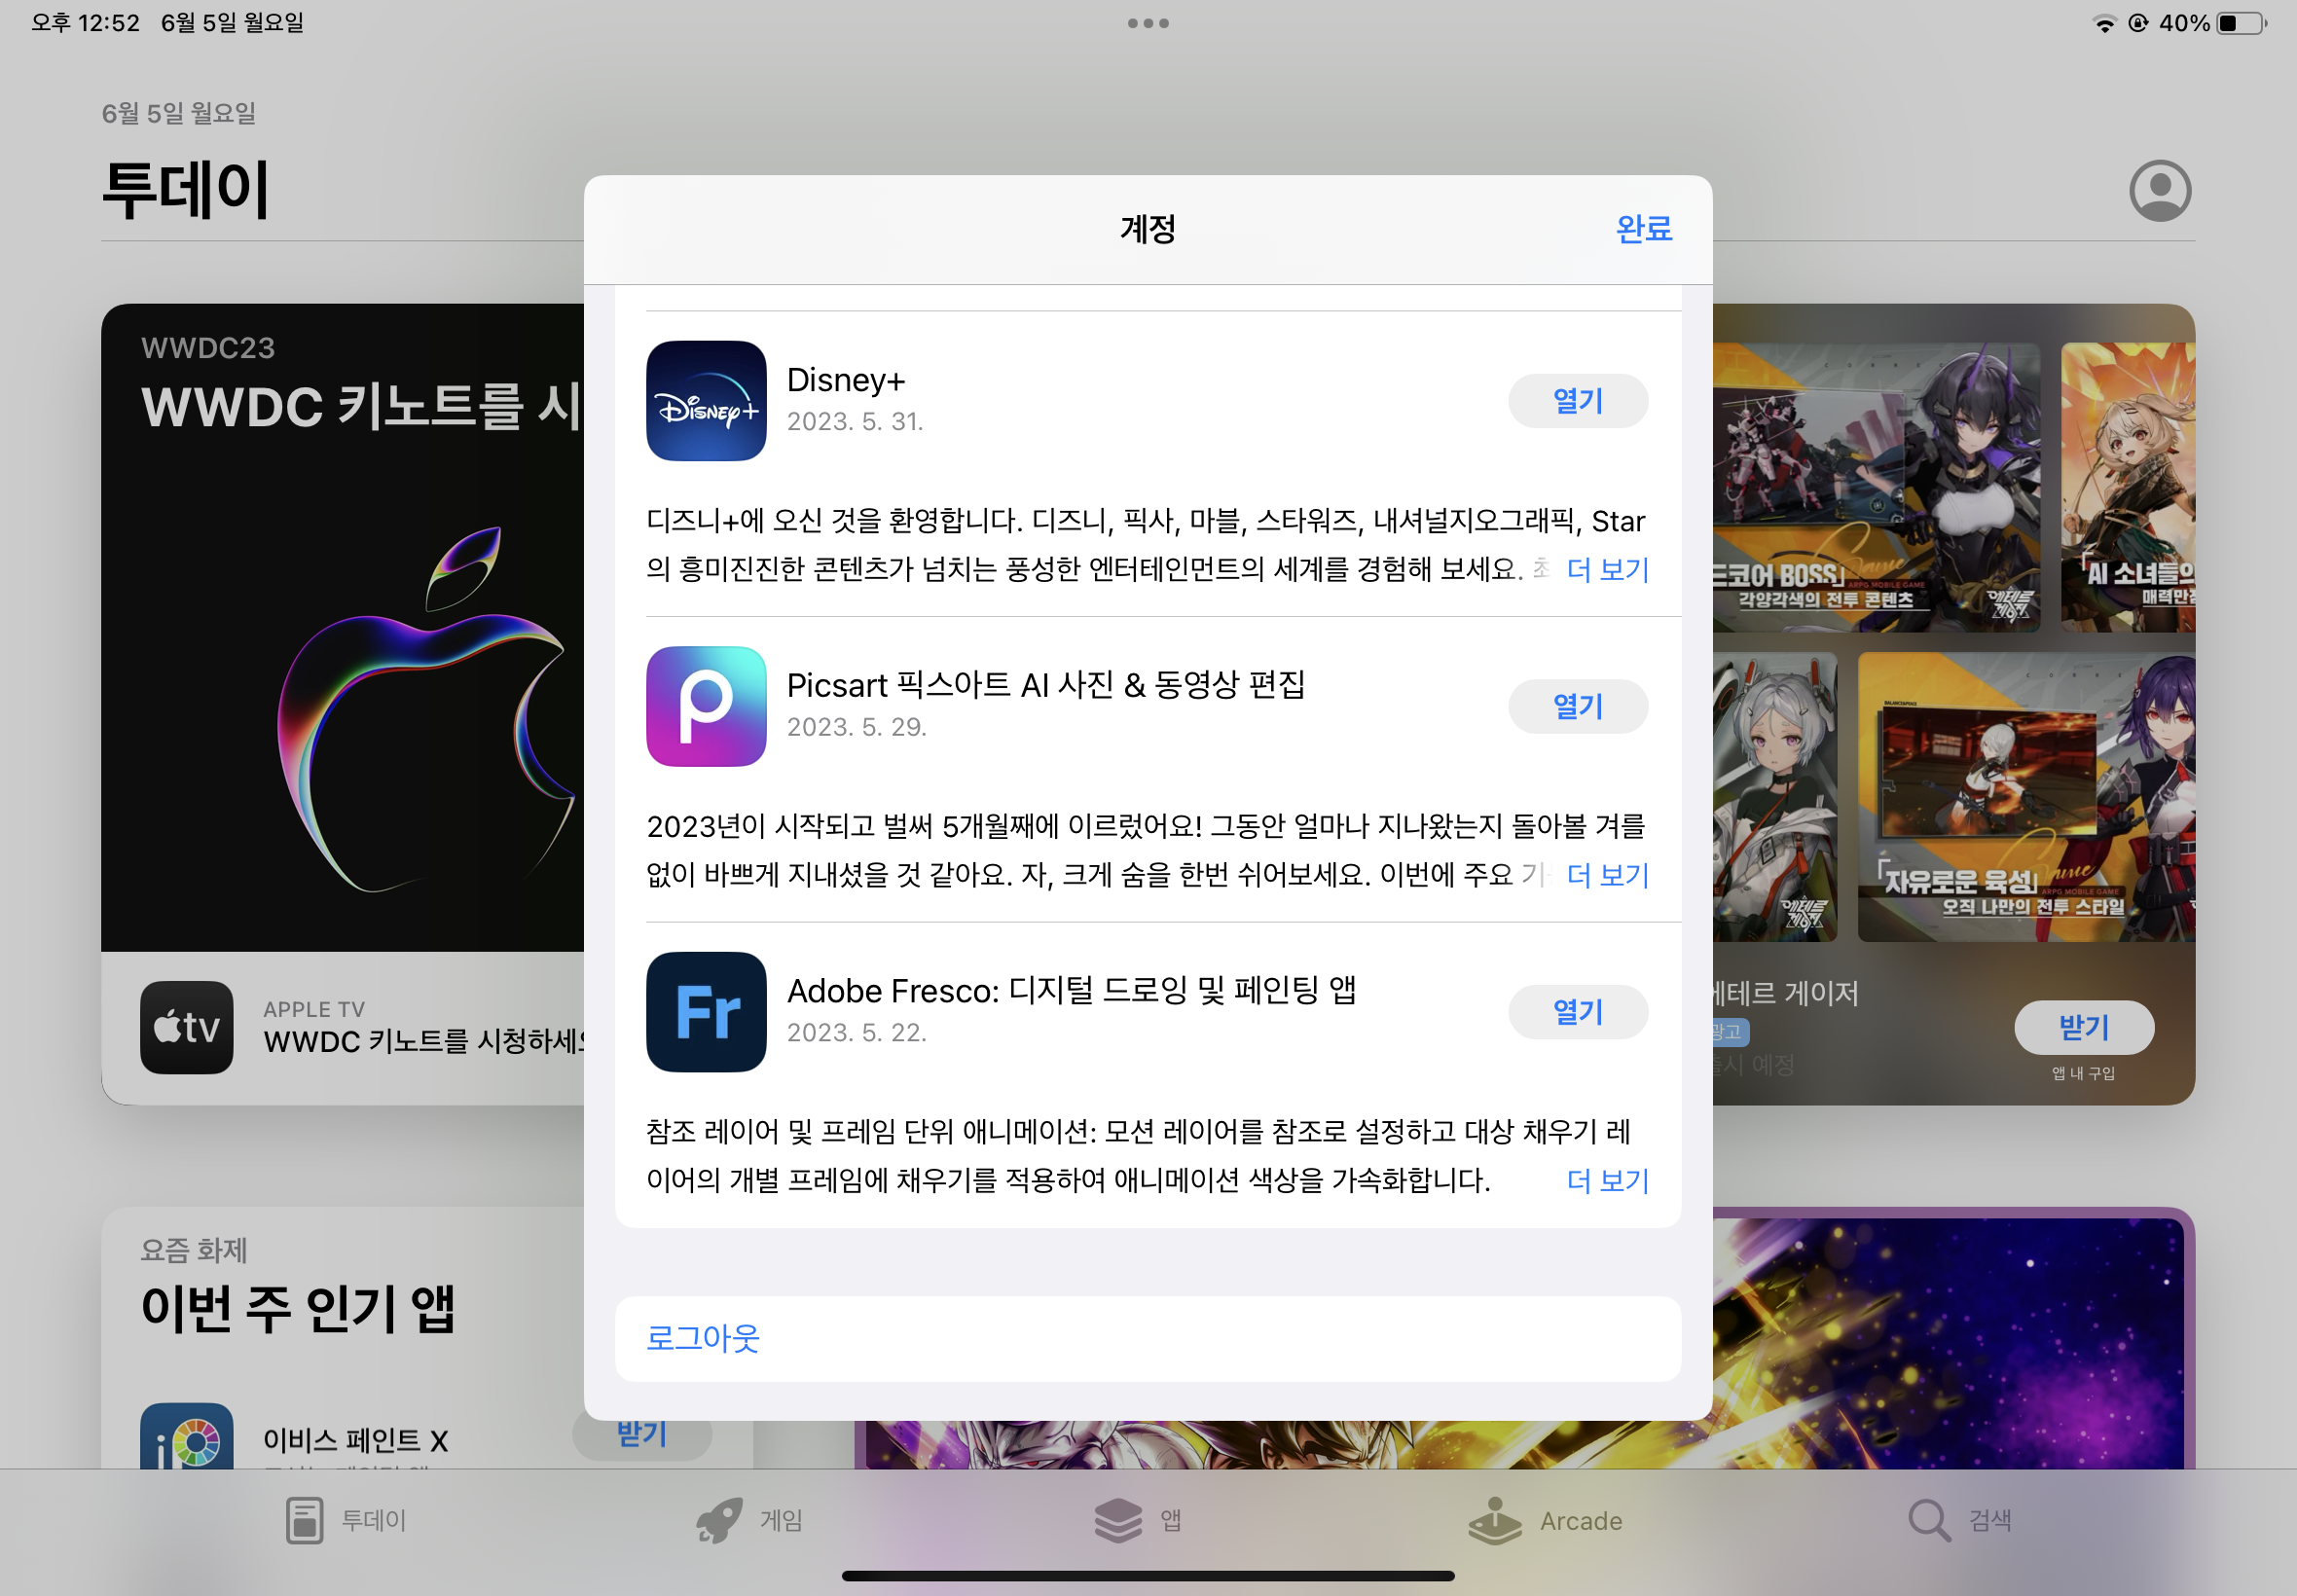Tap Picsart 픽스아트 AI 사진 title

[x=1046, y=685]
